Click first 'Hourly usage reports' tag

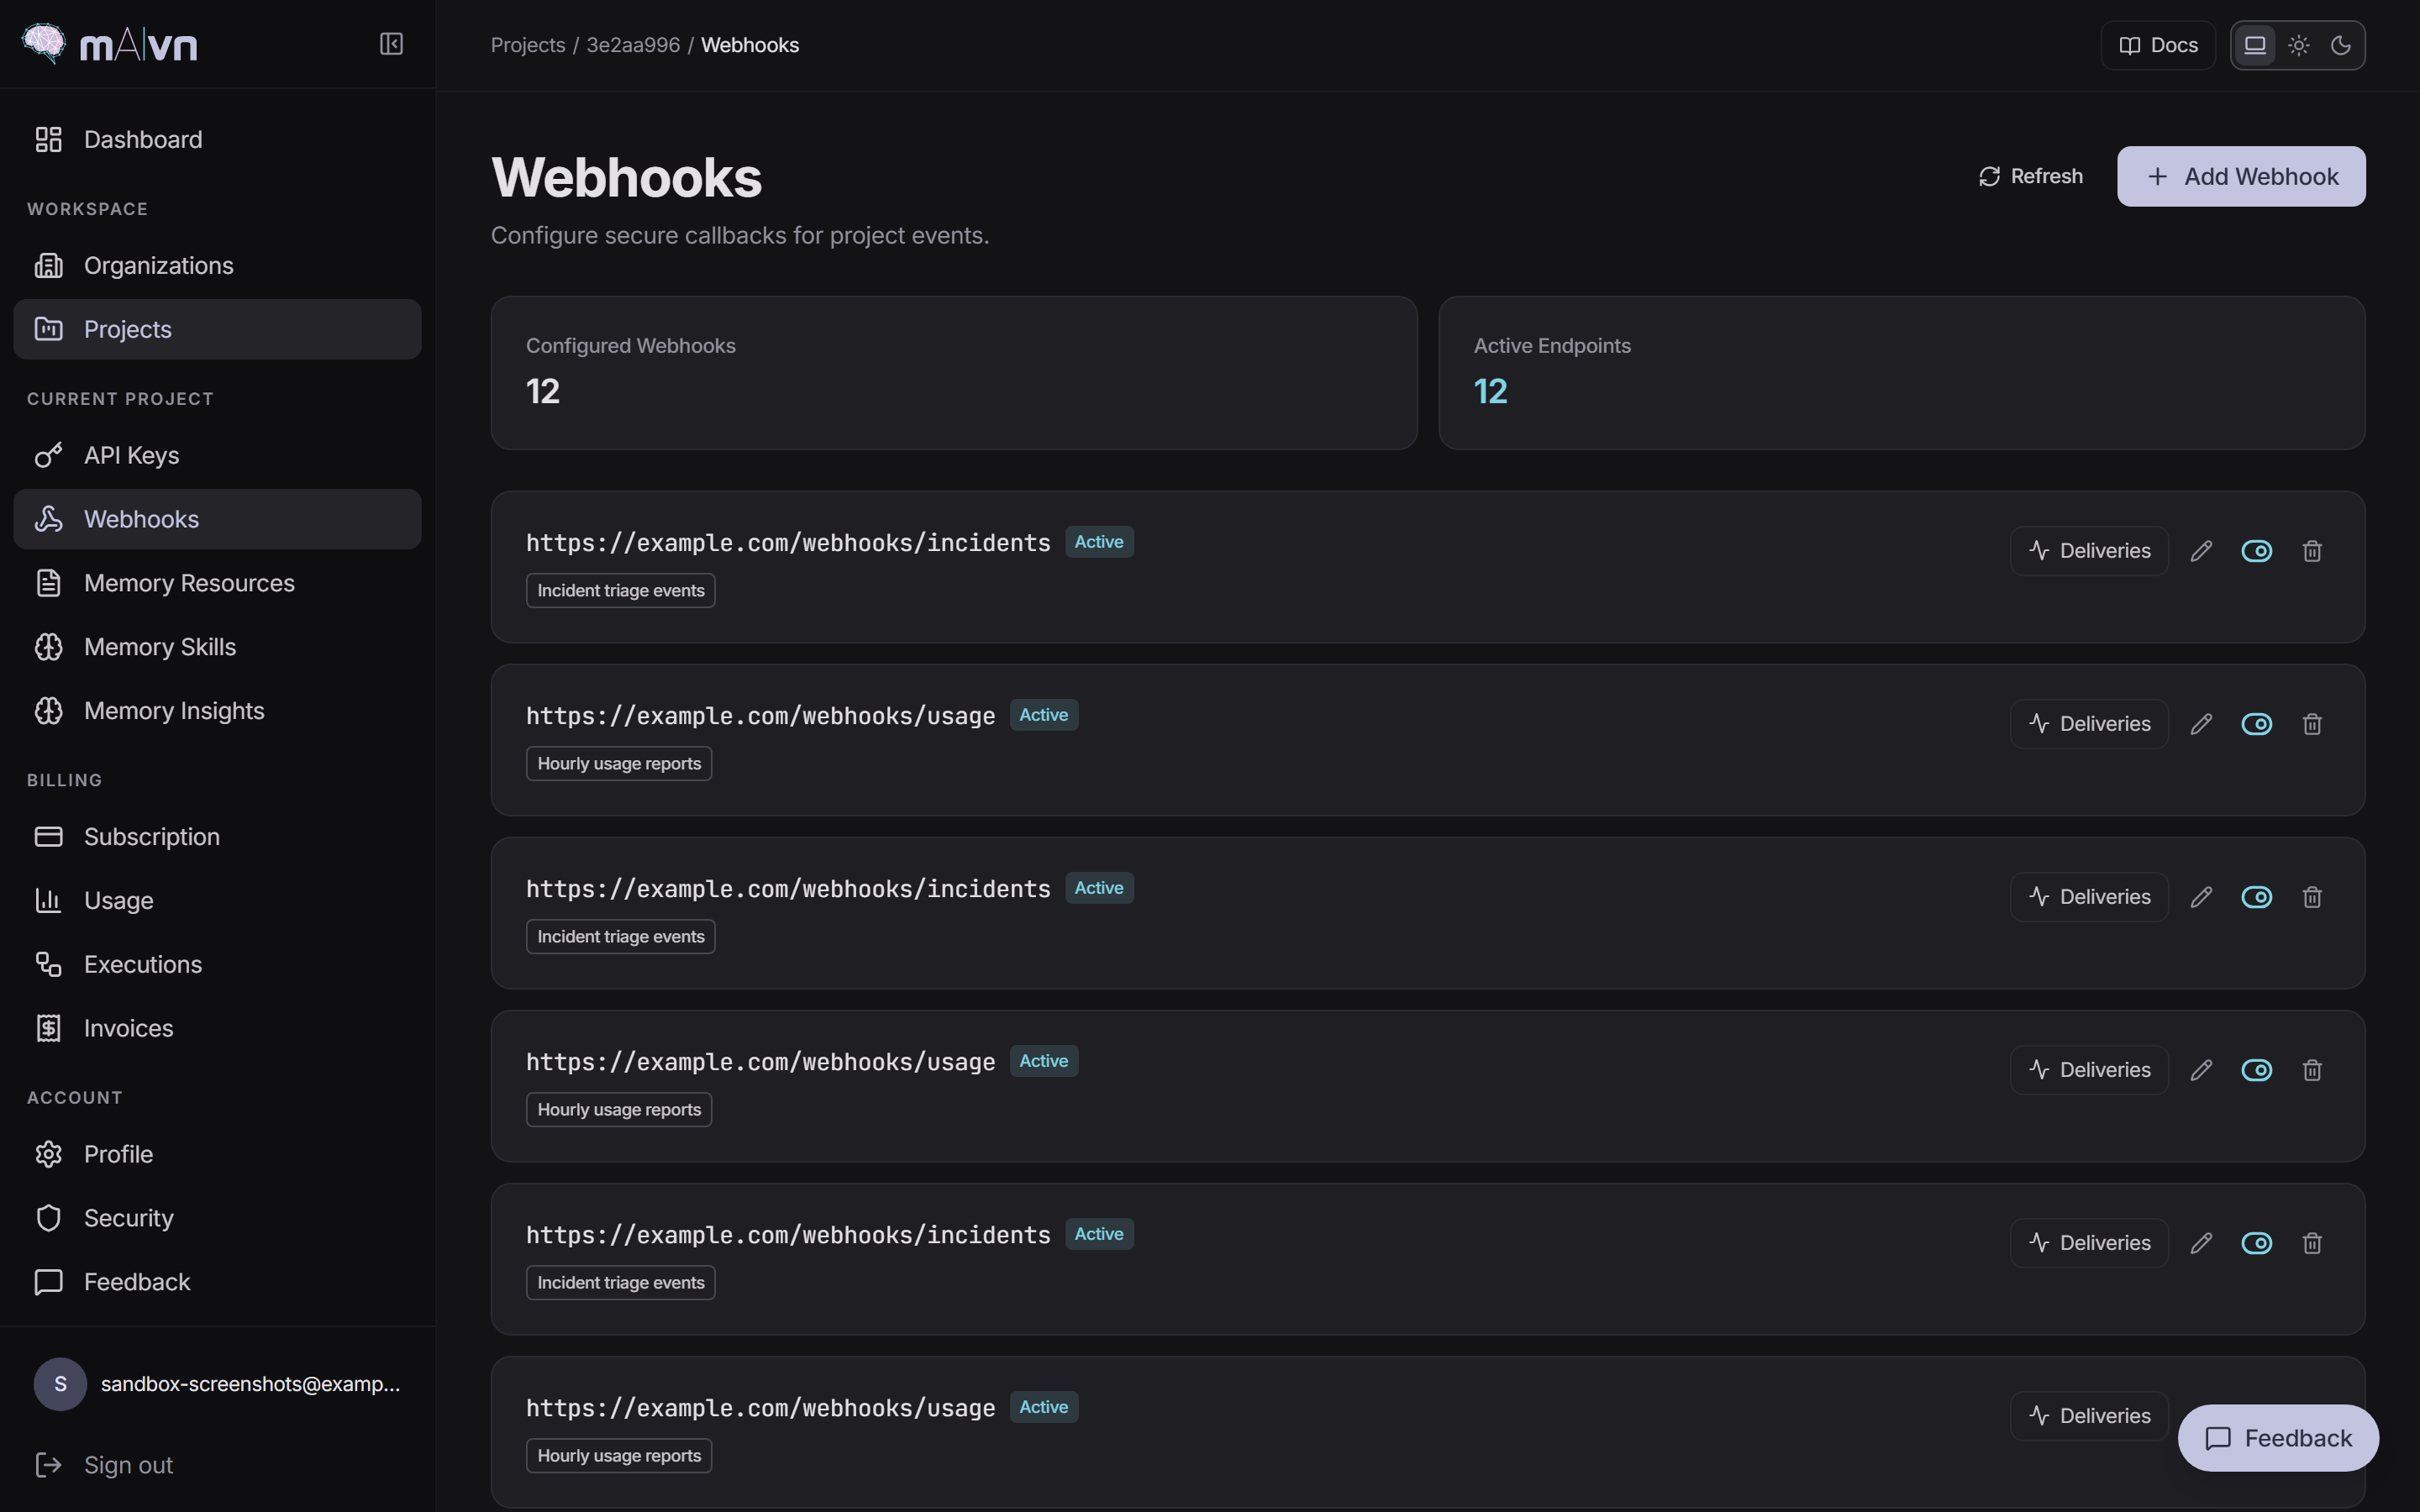[x=619, y=763]
